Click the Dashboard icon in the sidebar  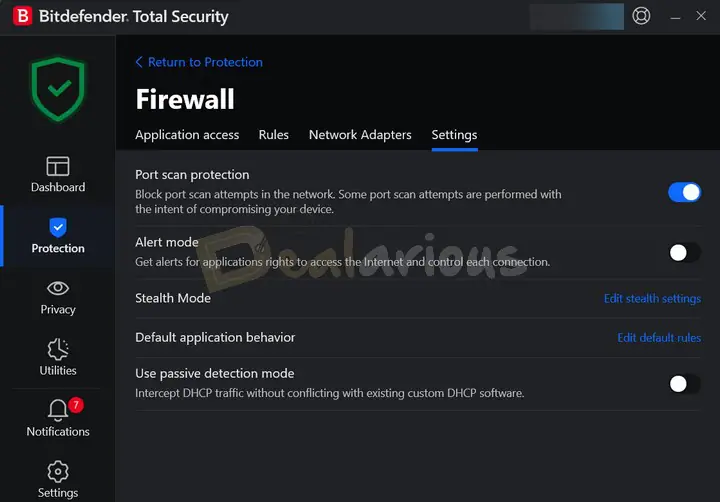[58, 165]
